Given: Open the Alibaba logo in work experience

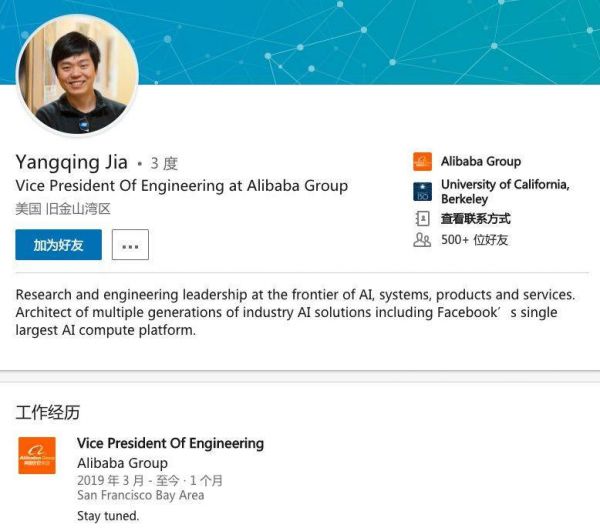Looking at the screenshot, I should pyautogui.click(x=37, y=455).
